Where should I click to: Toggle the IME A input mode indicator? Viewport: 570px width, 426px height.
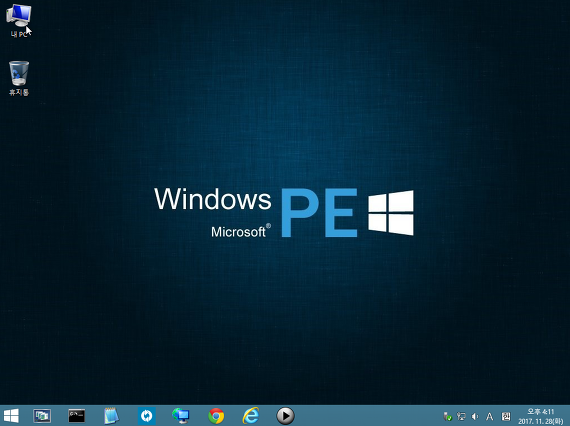point(490,416)
